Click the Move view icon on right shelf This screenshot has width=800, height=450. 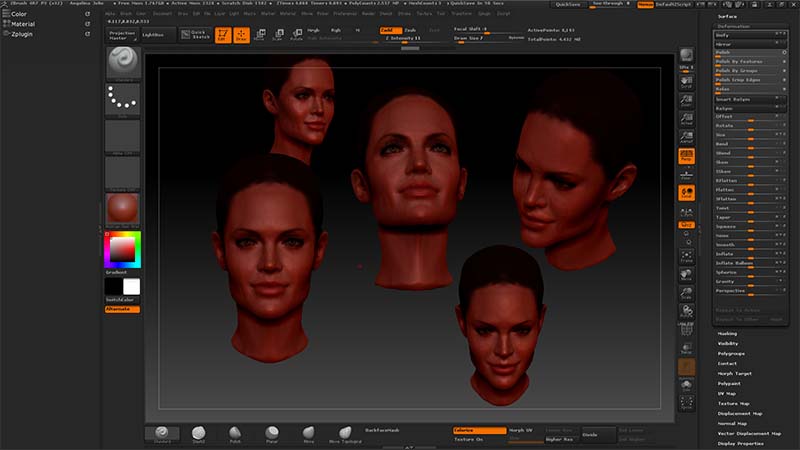tap(686, 275)
